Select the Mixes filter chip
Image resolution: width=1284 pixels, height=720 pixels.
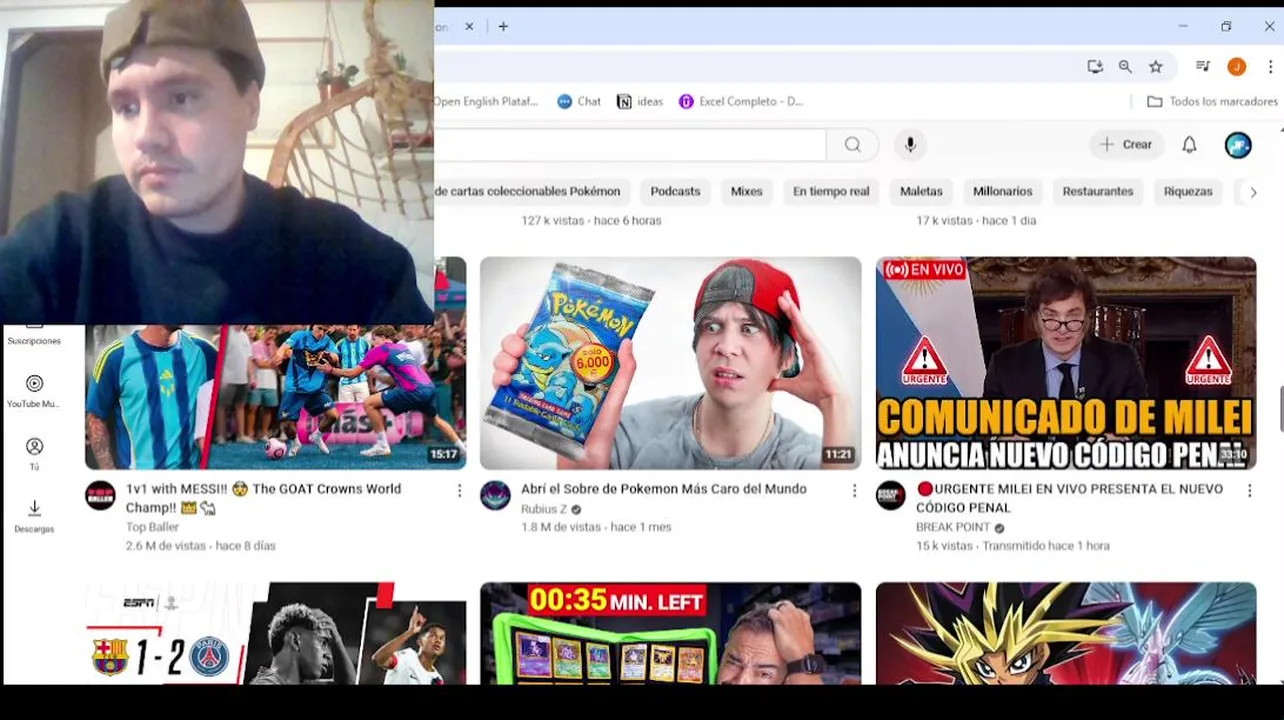pos(746,191)
